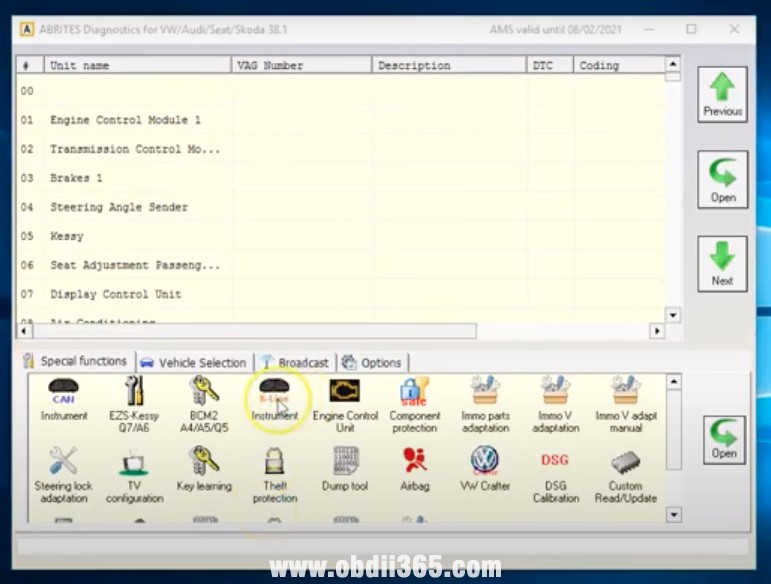Open Engine Control Unit function
The width and height of the screenshot is (771, 584).
345,405
